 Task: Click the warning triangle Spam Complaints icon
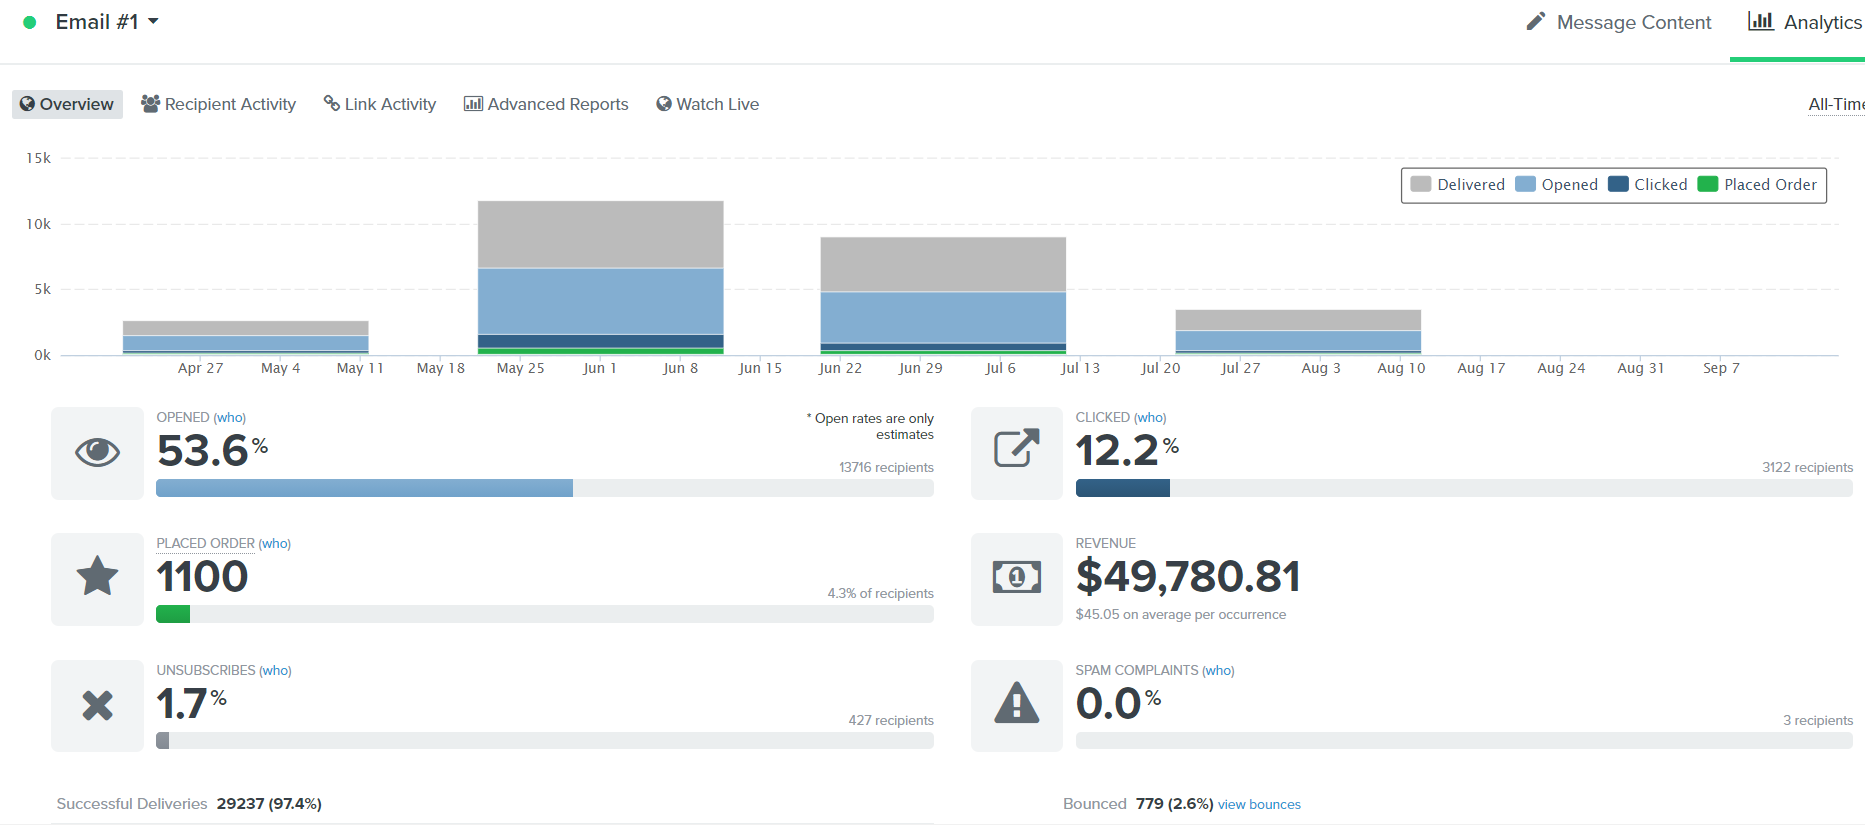click(1016, 703)
